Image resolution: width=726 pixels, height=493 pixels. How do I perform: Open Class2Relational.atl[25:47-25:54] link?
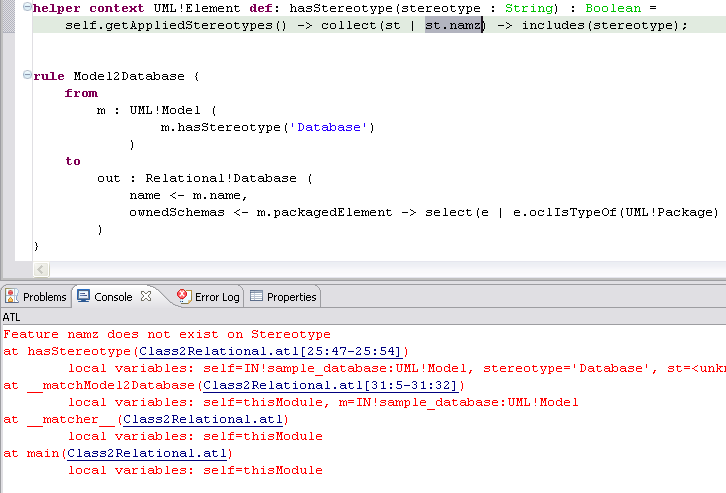(270, 351)
